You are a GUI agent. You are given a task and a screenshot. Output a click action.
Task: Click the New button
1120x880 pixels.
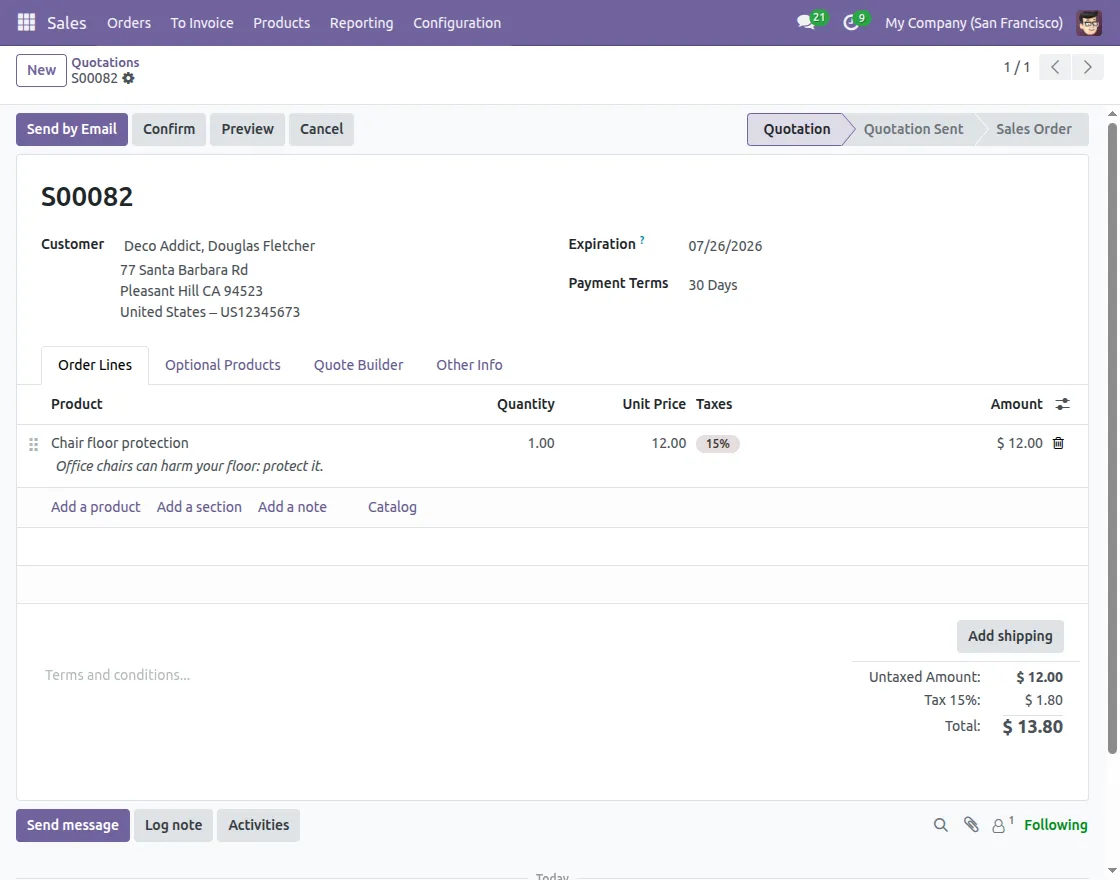(41, 70)
